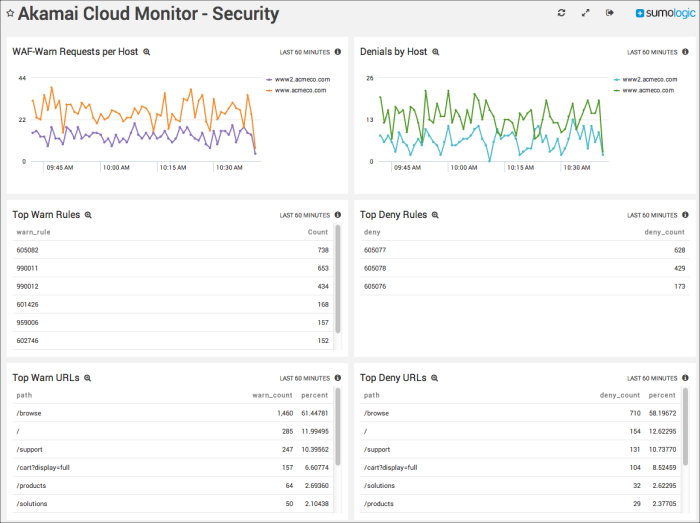Click the refresh dashboard icon

pyautogui.click(x=561, y=13)
